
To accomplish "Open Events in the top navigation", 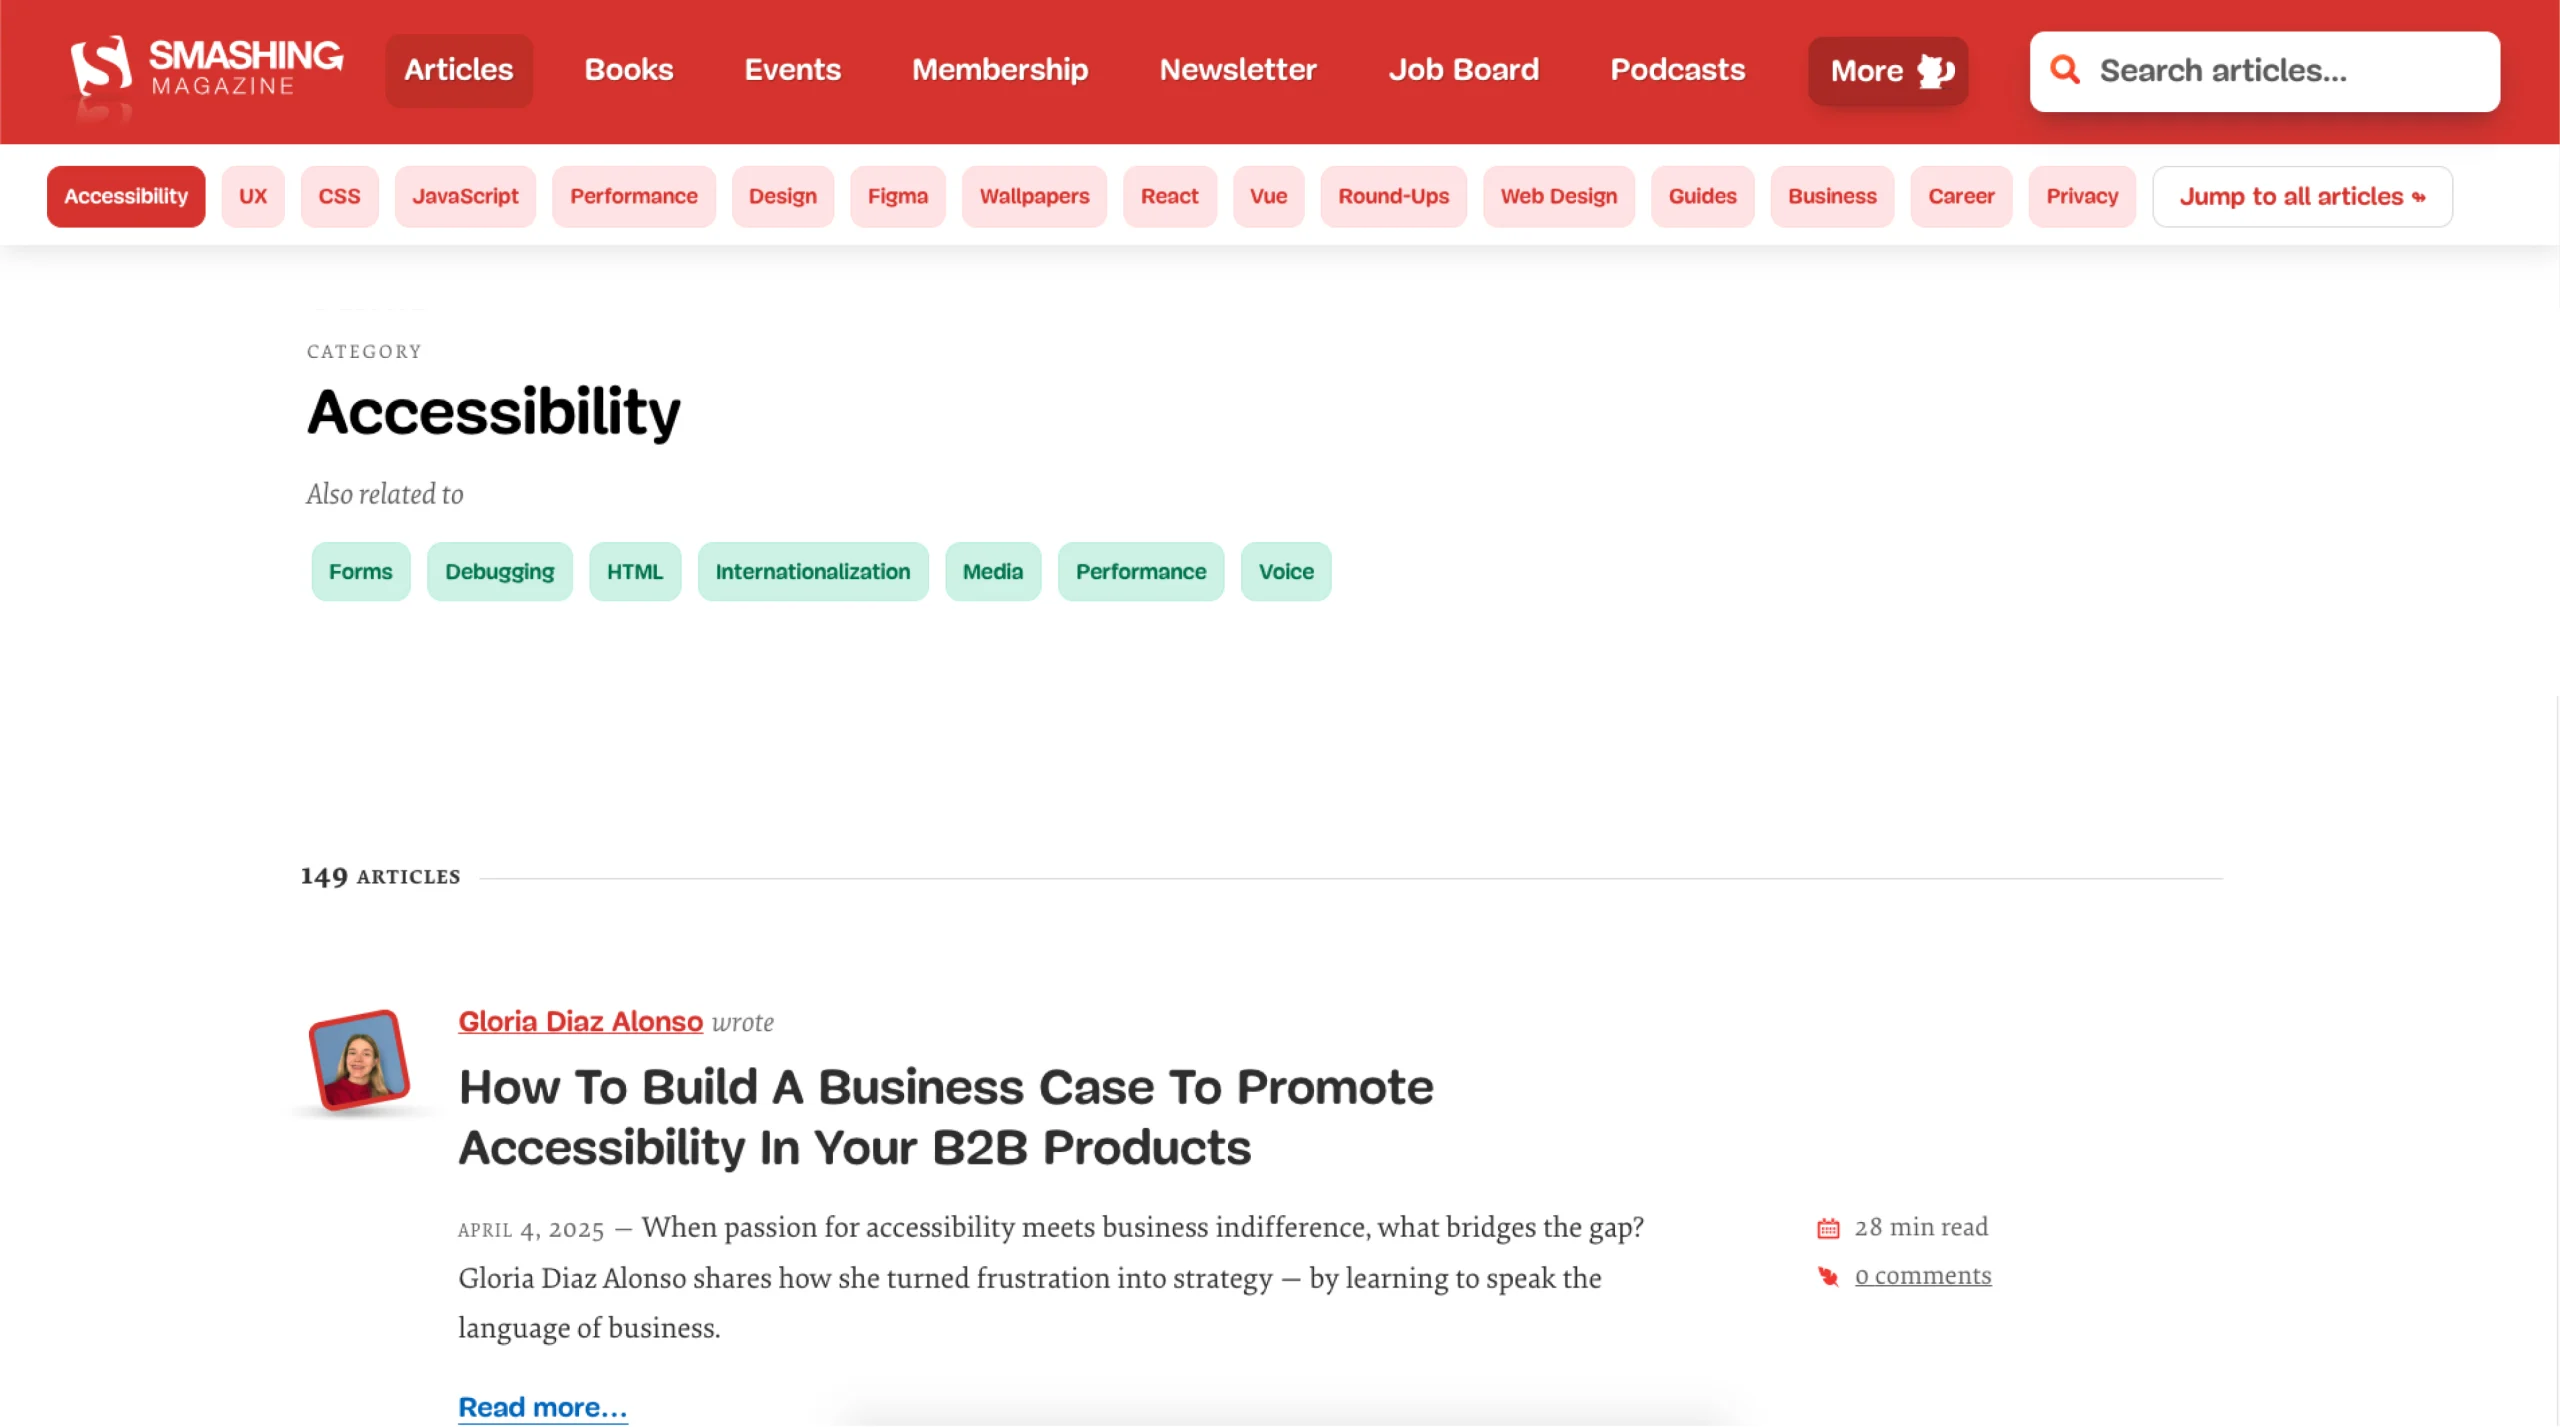I will 792,70.
